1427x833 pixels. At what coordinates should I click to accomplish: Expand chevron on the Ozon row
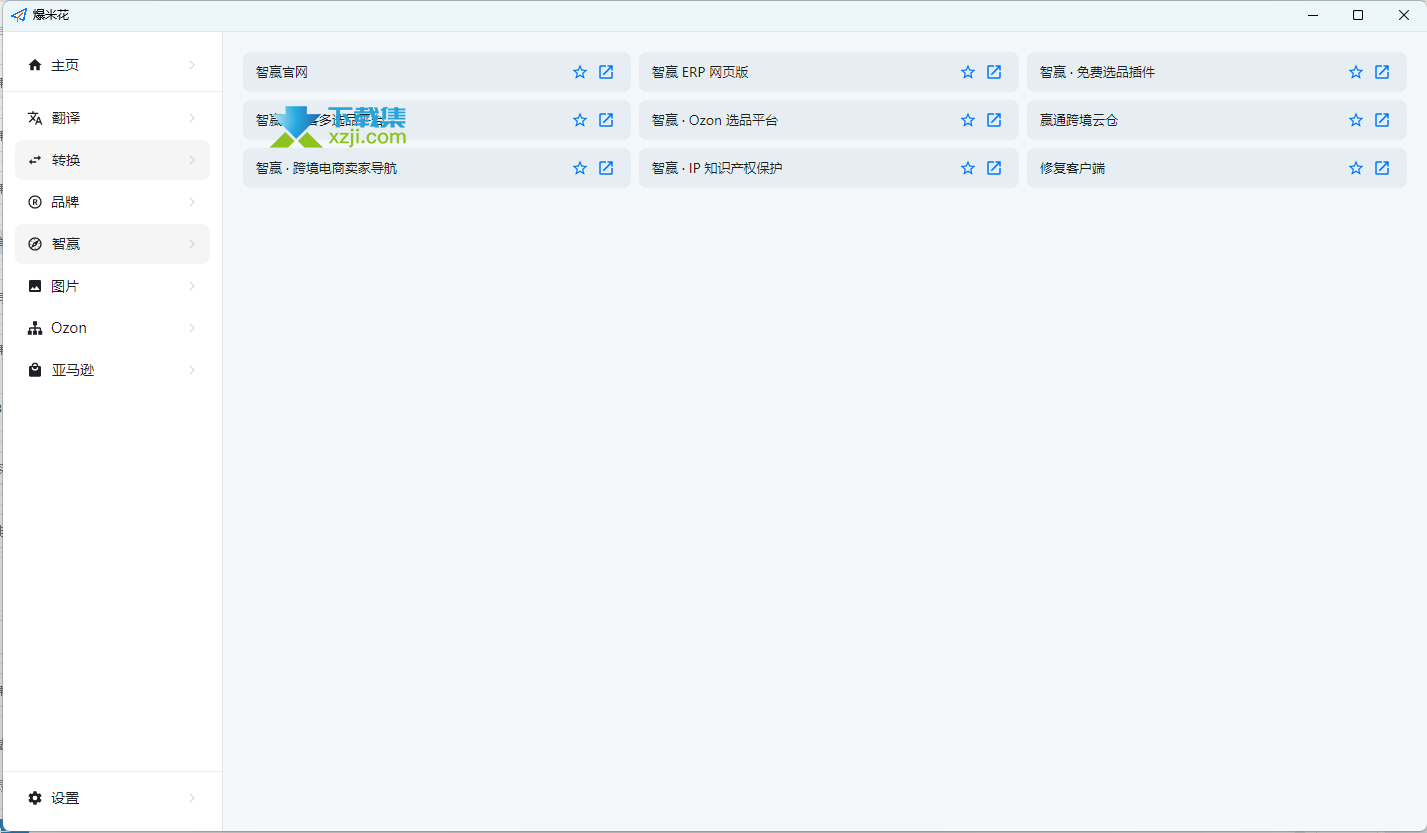pyautogui.click(x=192, y=328)
